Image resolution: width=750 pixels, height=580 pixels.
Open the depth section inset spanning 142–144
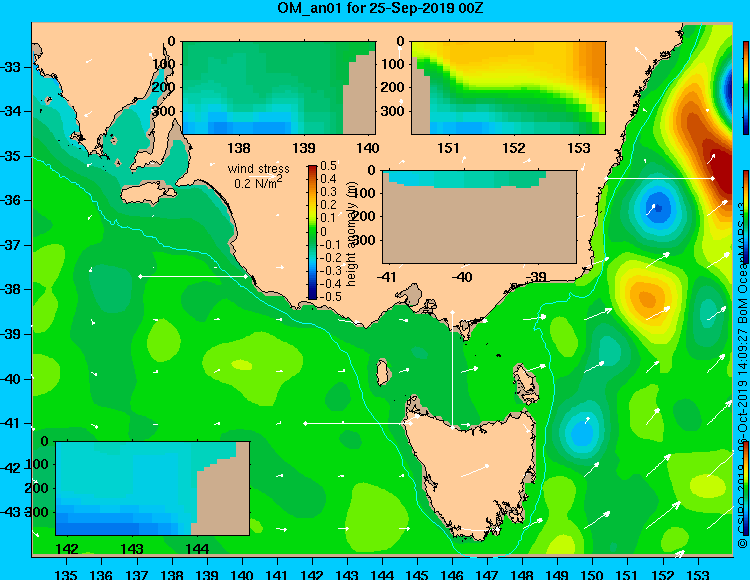[153, 488]
